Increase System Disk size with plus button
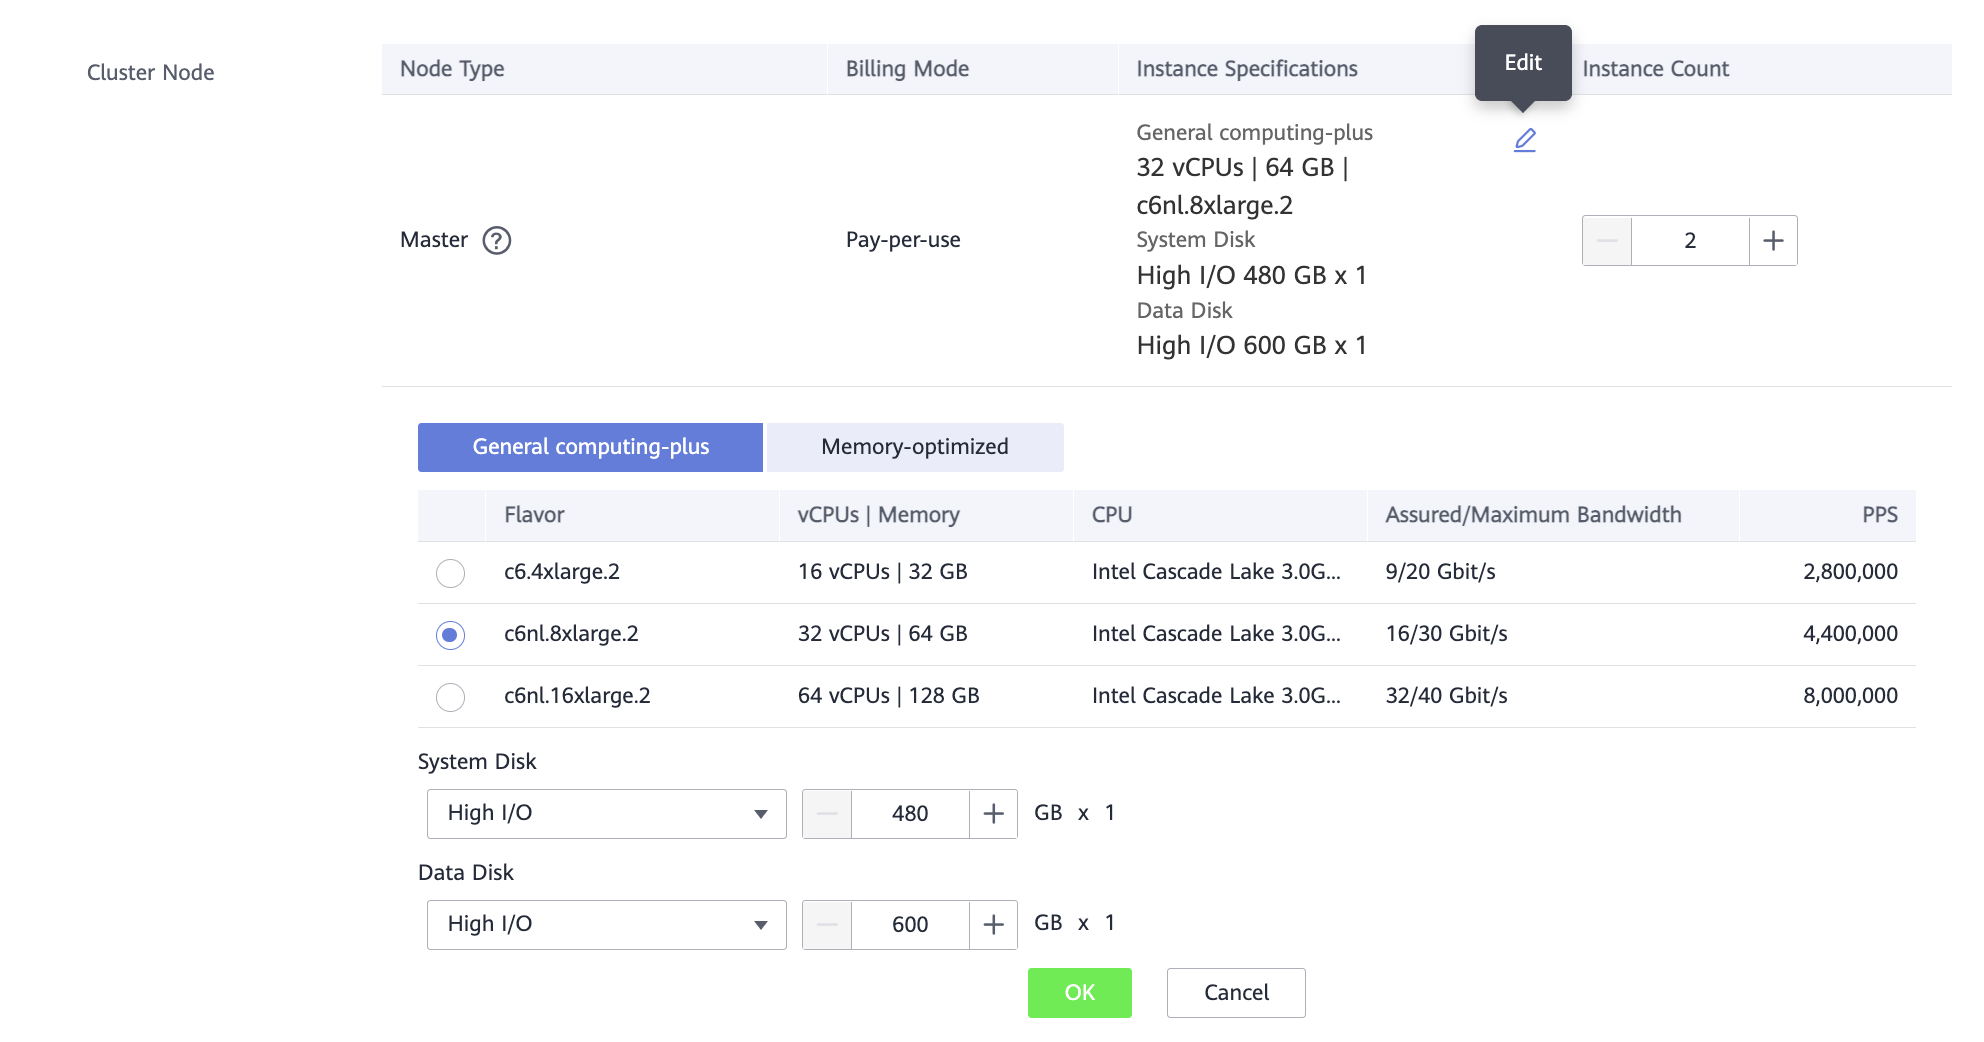Image resolution: width=1984 pixels, height=1042 pixels. [x=993, y=814]
